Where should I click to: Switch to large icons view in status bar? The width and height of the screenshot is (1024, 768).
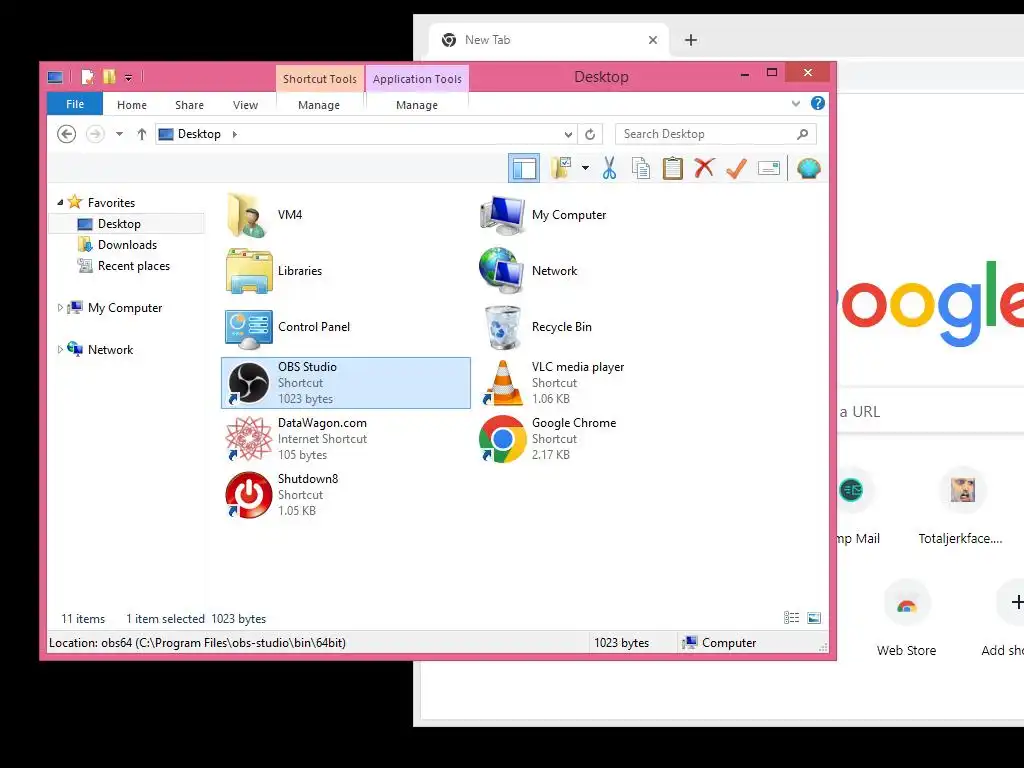(x=814, y=618)
